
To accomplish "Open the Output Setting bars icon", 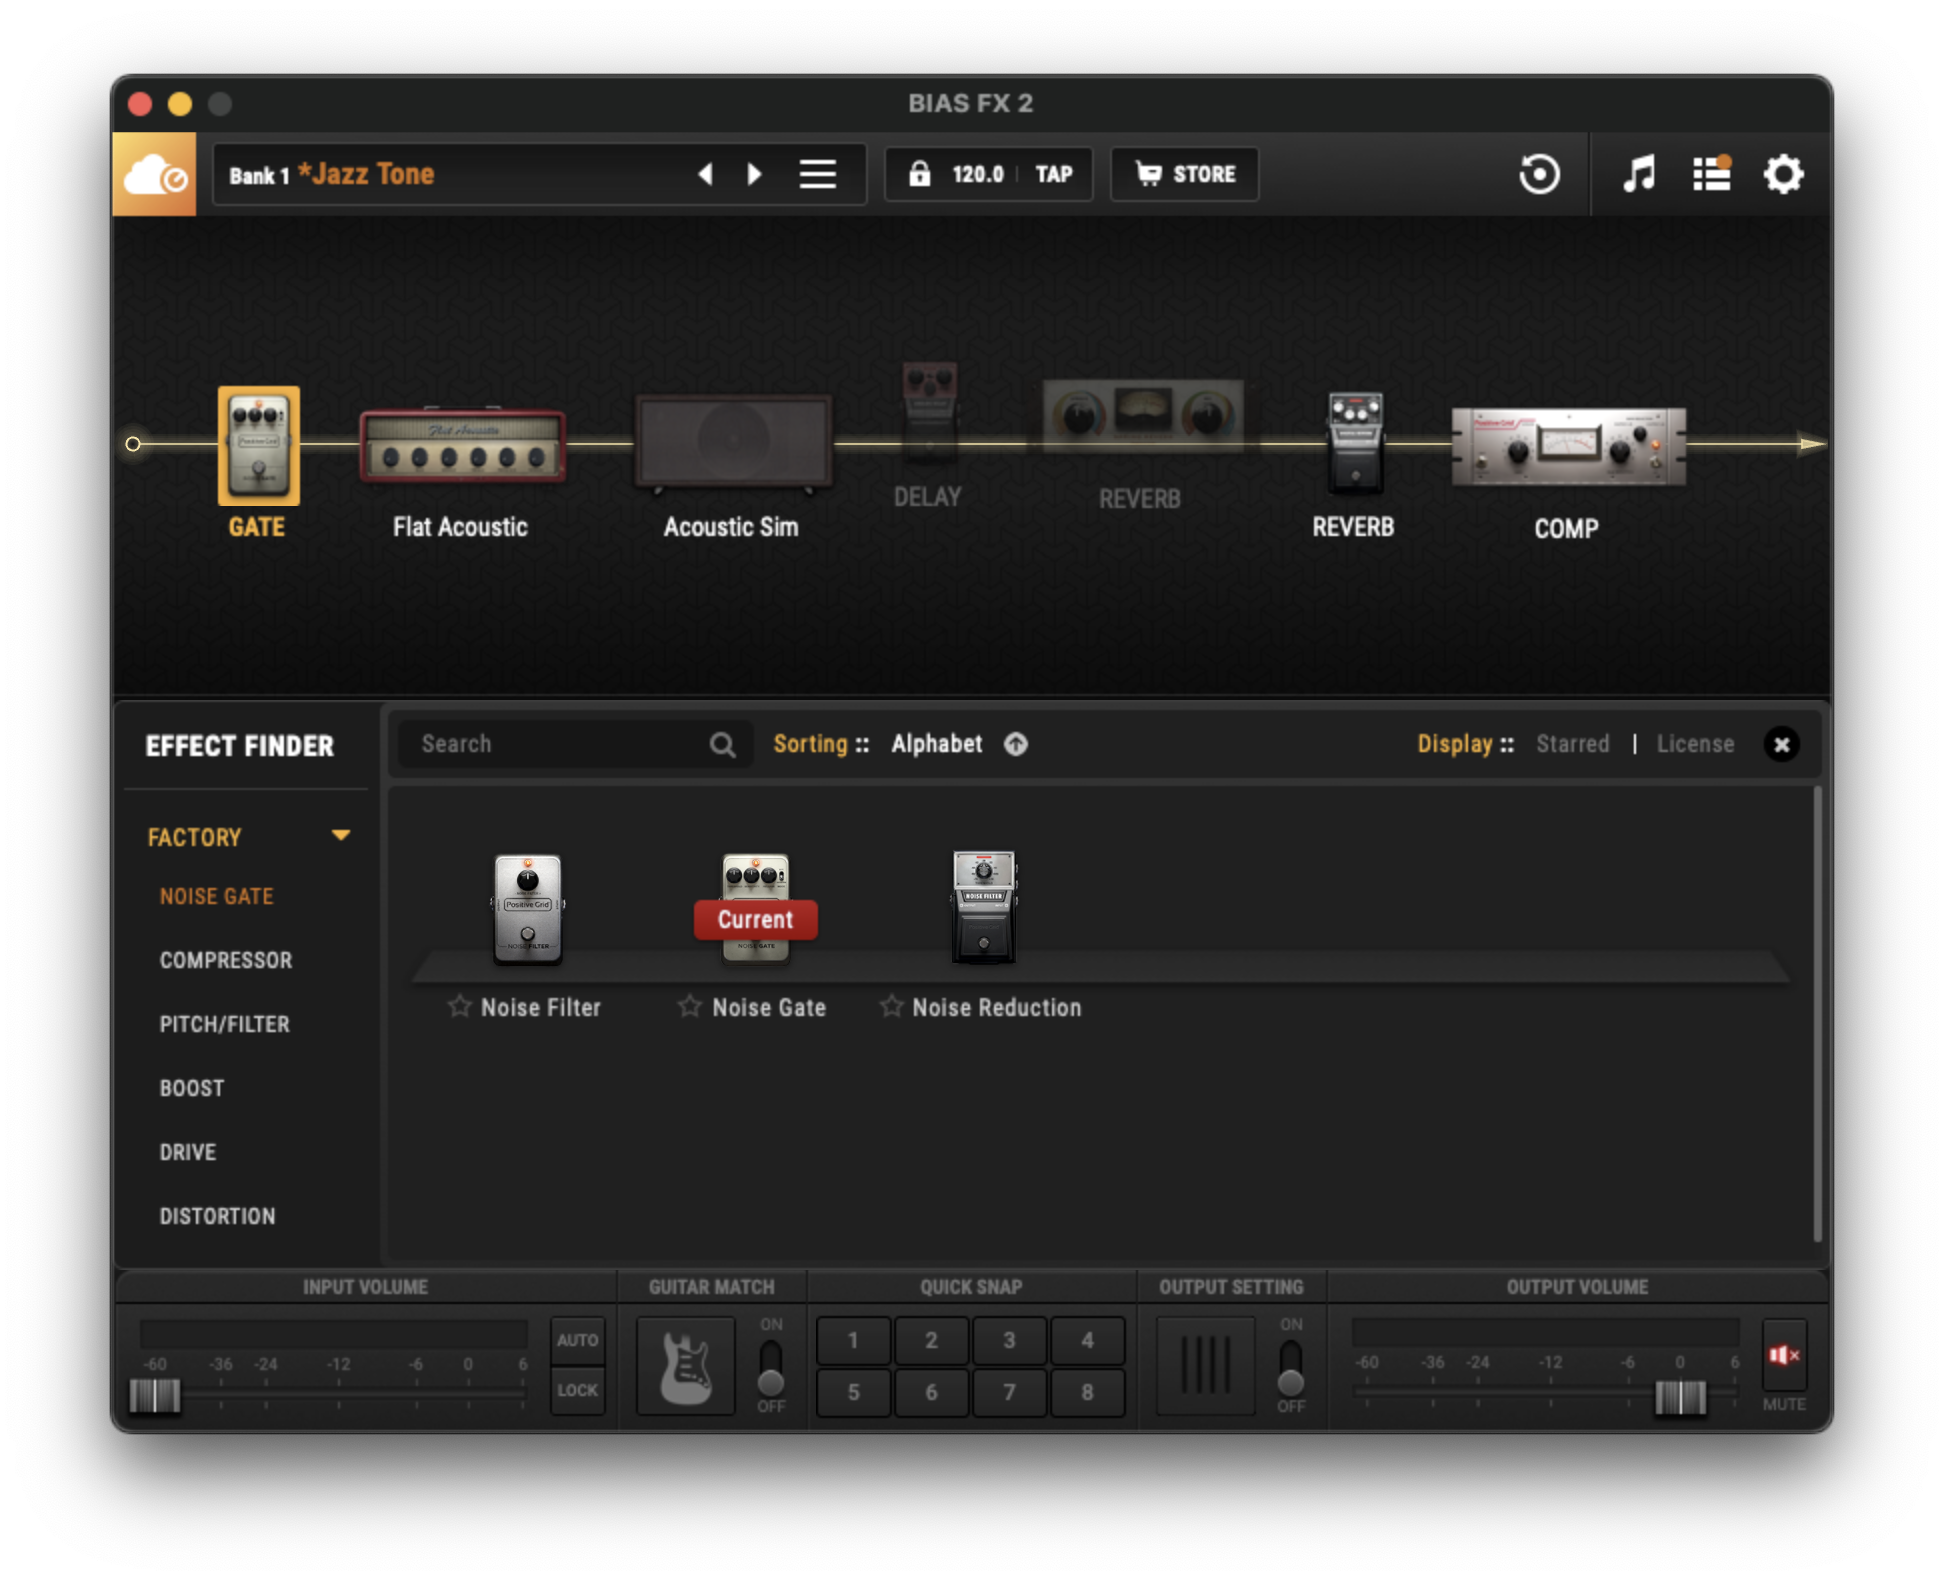I will (1205, 1366).
